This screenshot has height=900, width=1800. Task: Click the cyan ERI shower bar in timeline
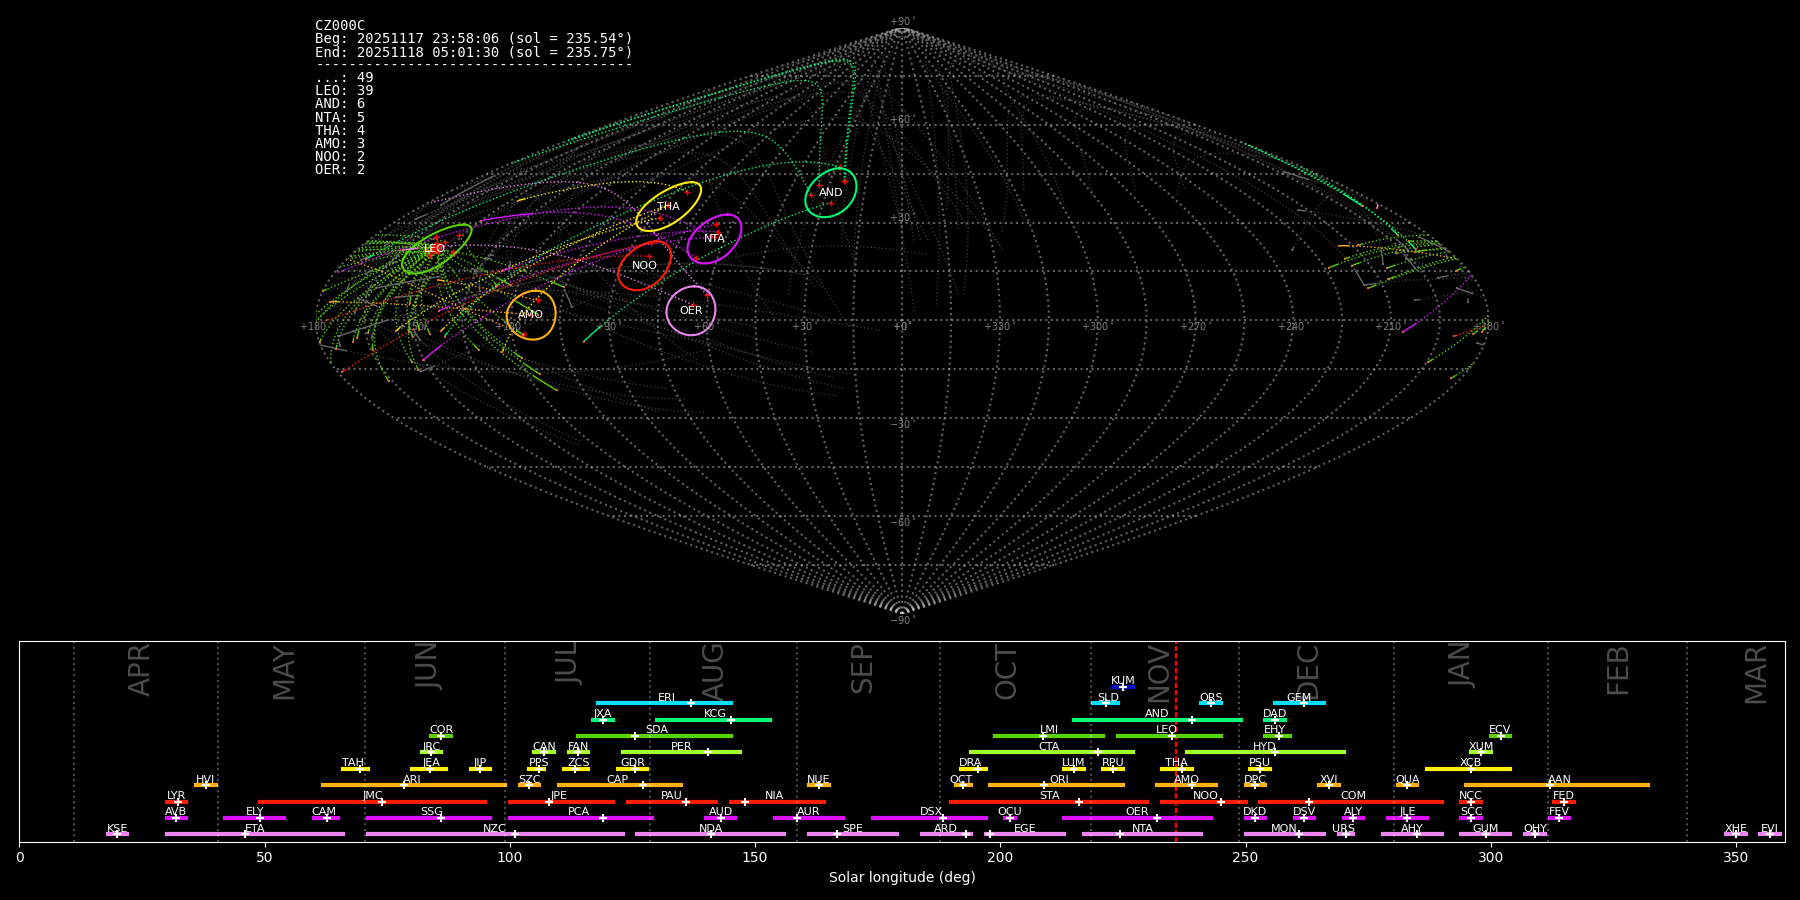[x=664, y=703]
